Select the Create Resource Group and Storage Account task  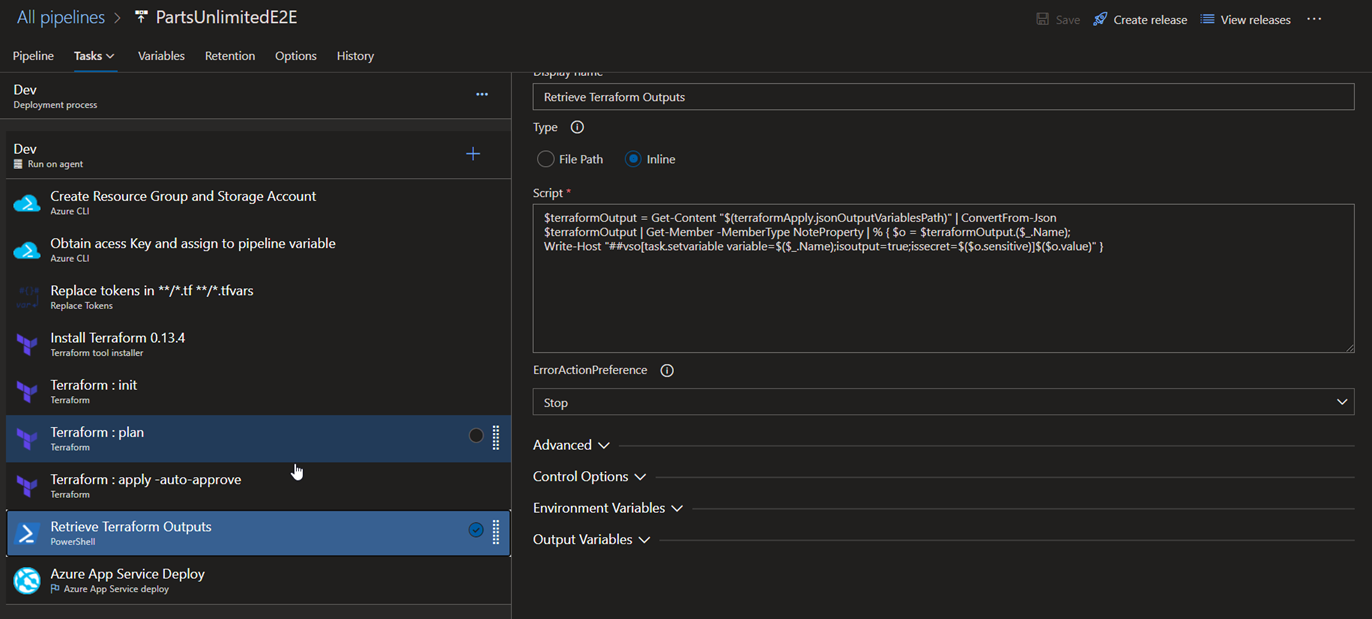(x=258, y=203)
